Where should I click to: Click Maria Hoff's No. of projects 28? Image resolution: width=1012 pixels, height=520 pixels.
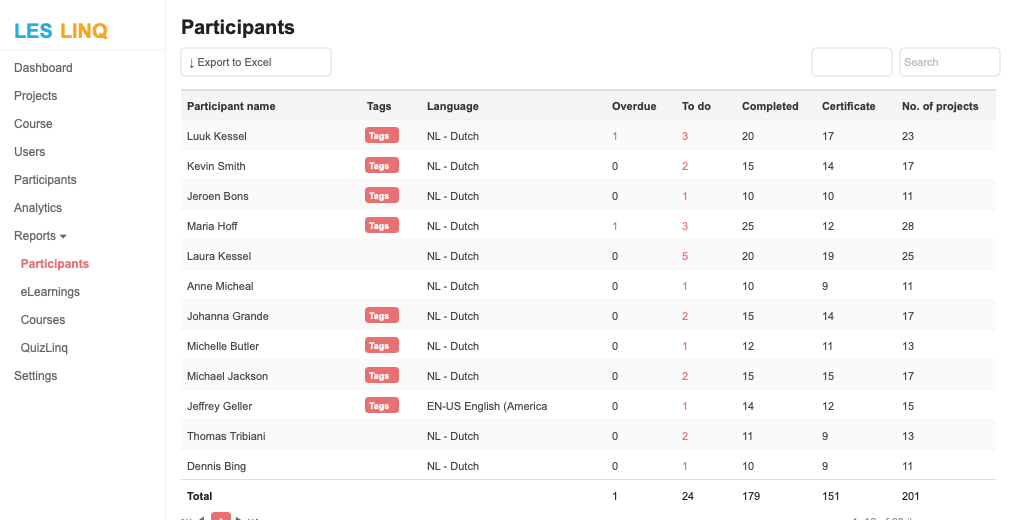pos(908,226)
